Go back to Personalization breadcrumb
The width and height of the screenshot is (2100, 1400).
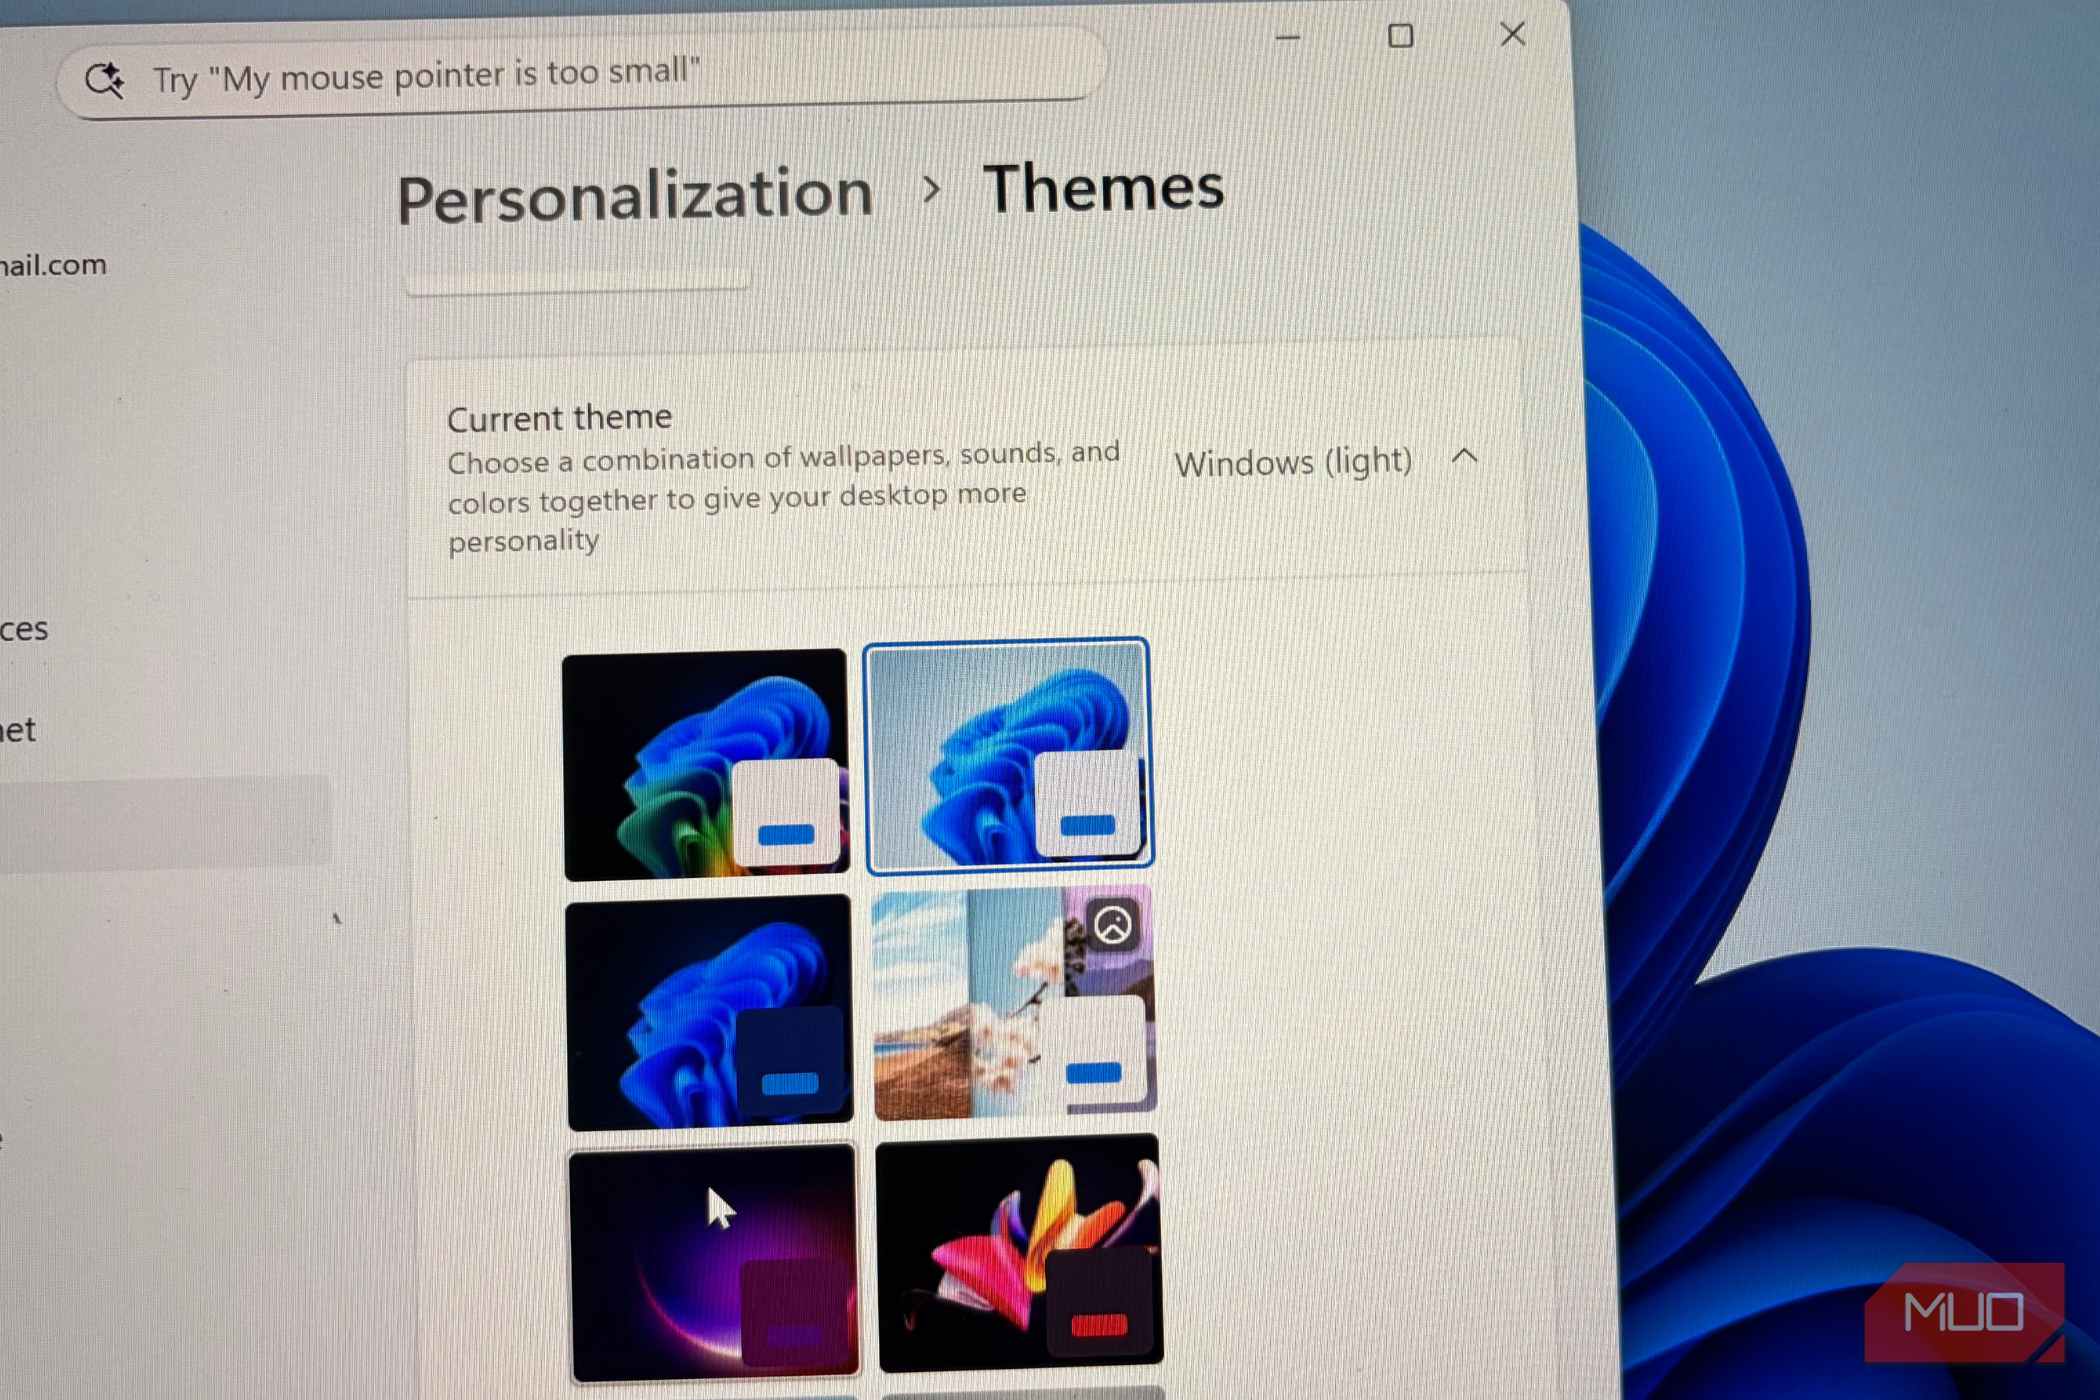pos(635,194)
